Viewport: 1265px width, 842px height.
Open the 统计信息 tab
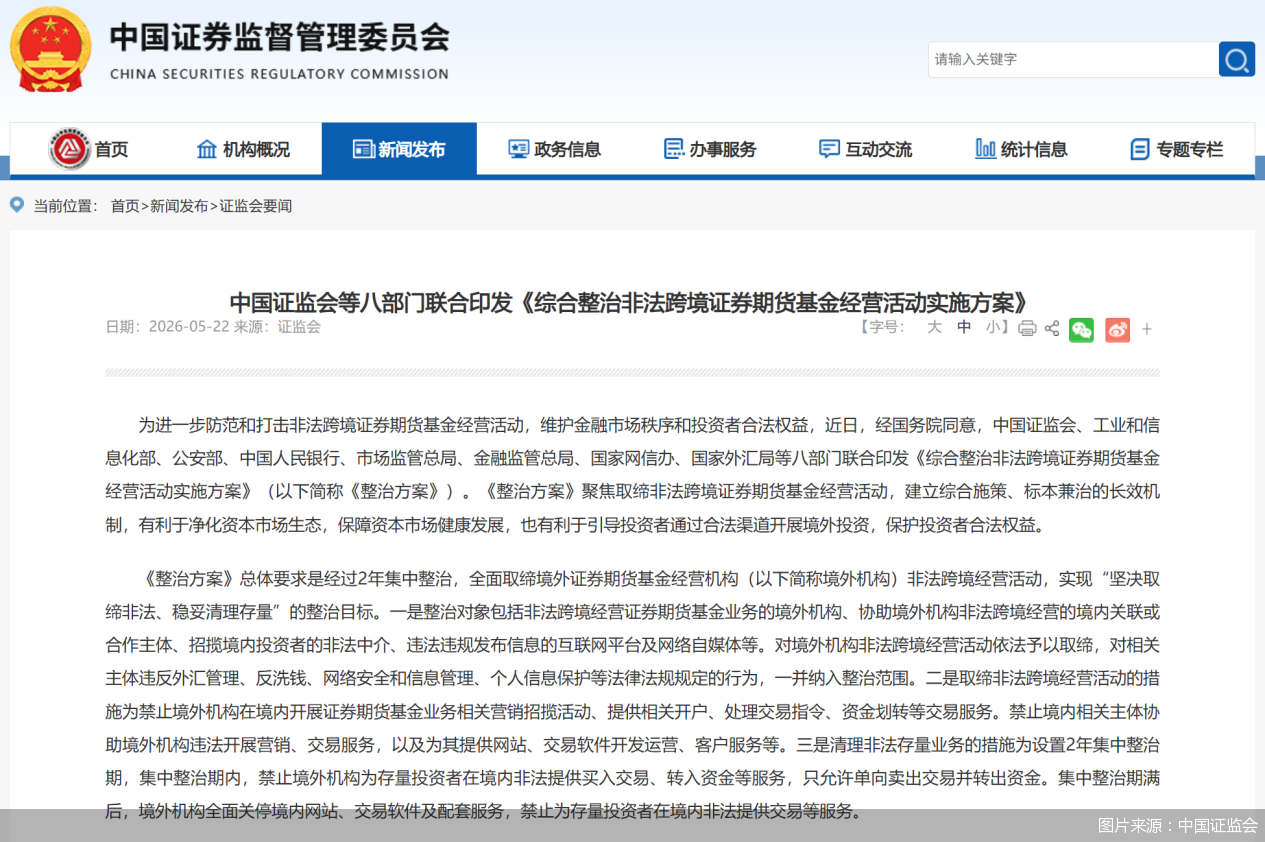(x=1021, y=149)
